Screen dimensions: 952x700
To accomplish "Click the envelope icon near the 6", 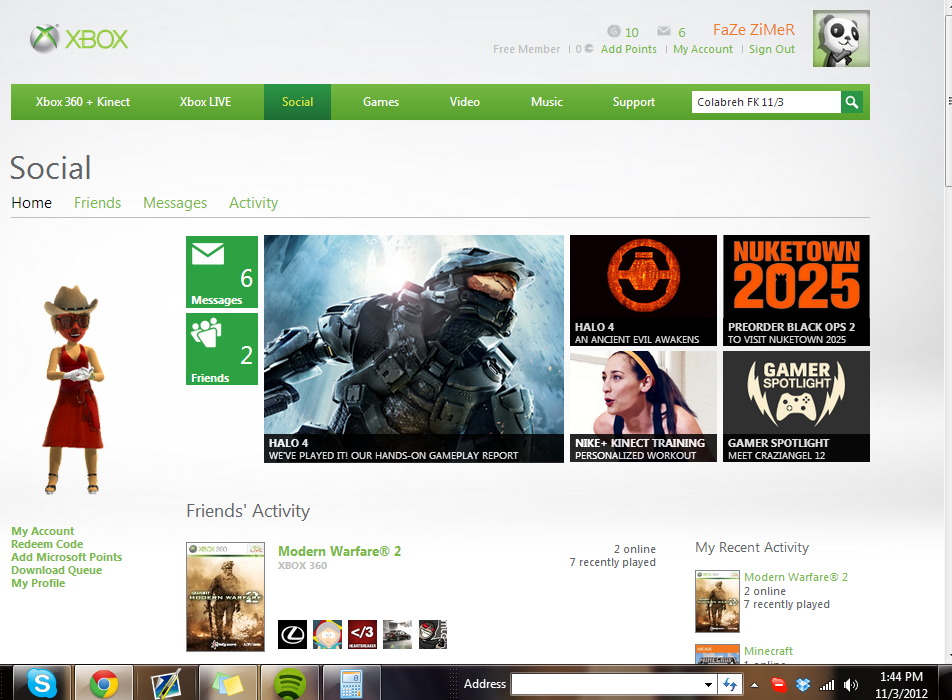I will (664, 31).
